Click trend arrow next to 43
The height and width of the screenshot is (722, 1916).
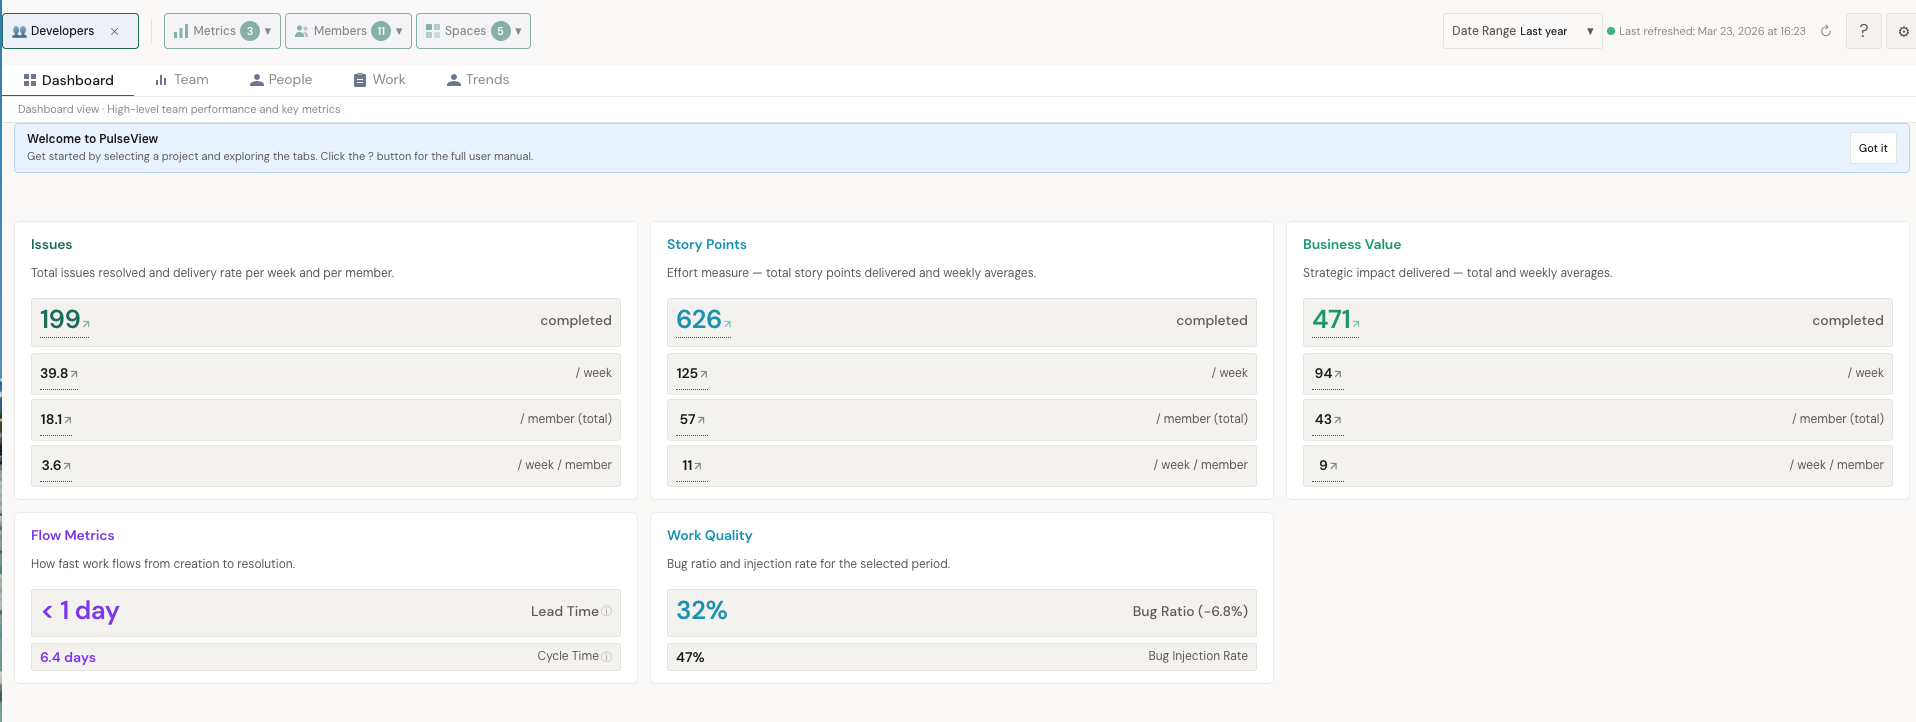click(x=1338, y=421)
